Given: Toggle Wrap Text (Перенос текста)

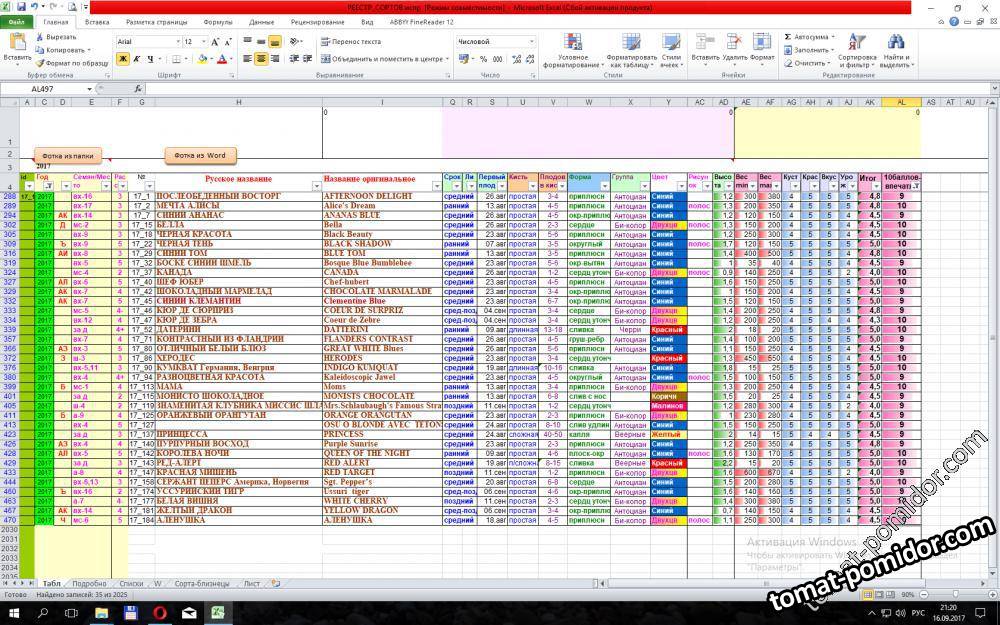Looking at the screenshot, I should pos(350,42).
